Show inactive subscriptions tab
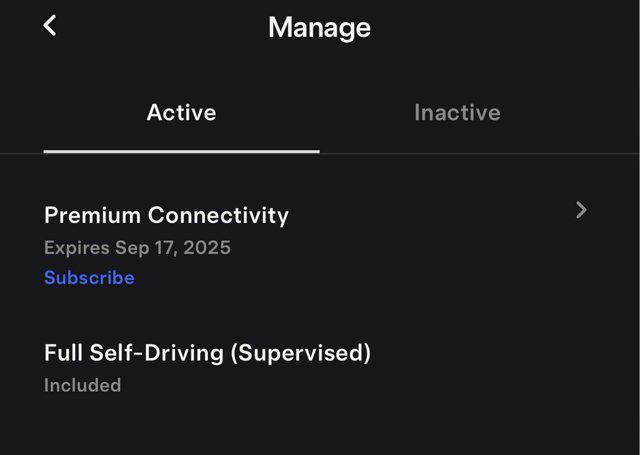The height and width of the screenshot is (455, 640). (x=457, y=112)
